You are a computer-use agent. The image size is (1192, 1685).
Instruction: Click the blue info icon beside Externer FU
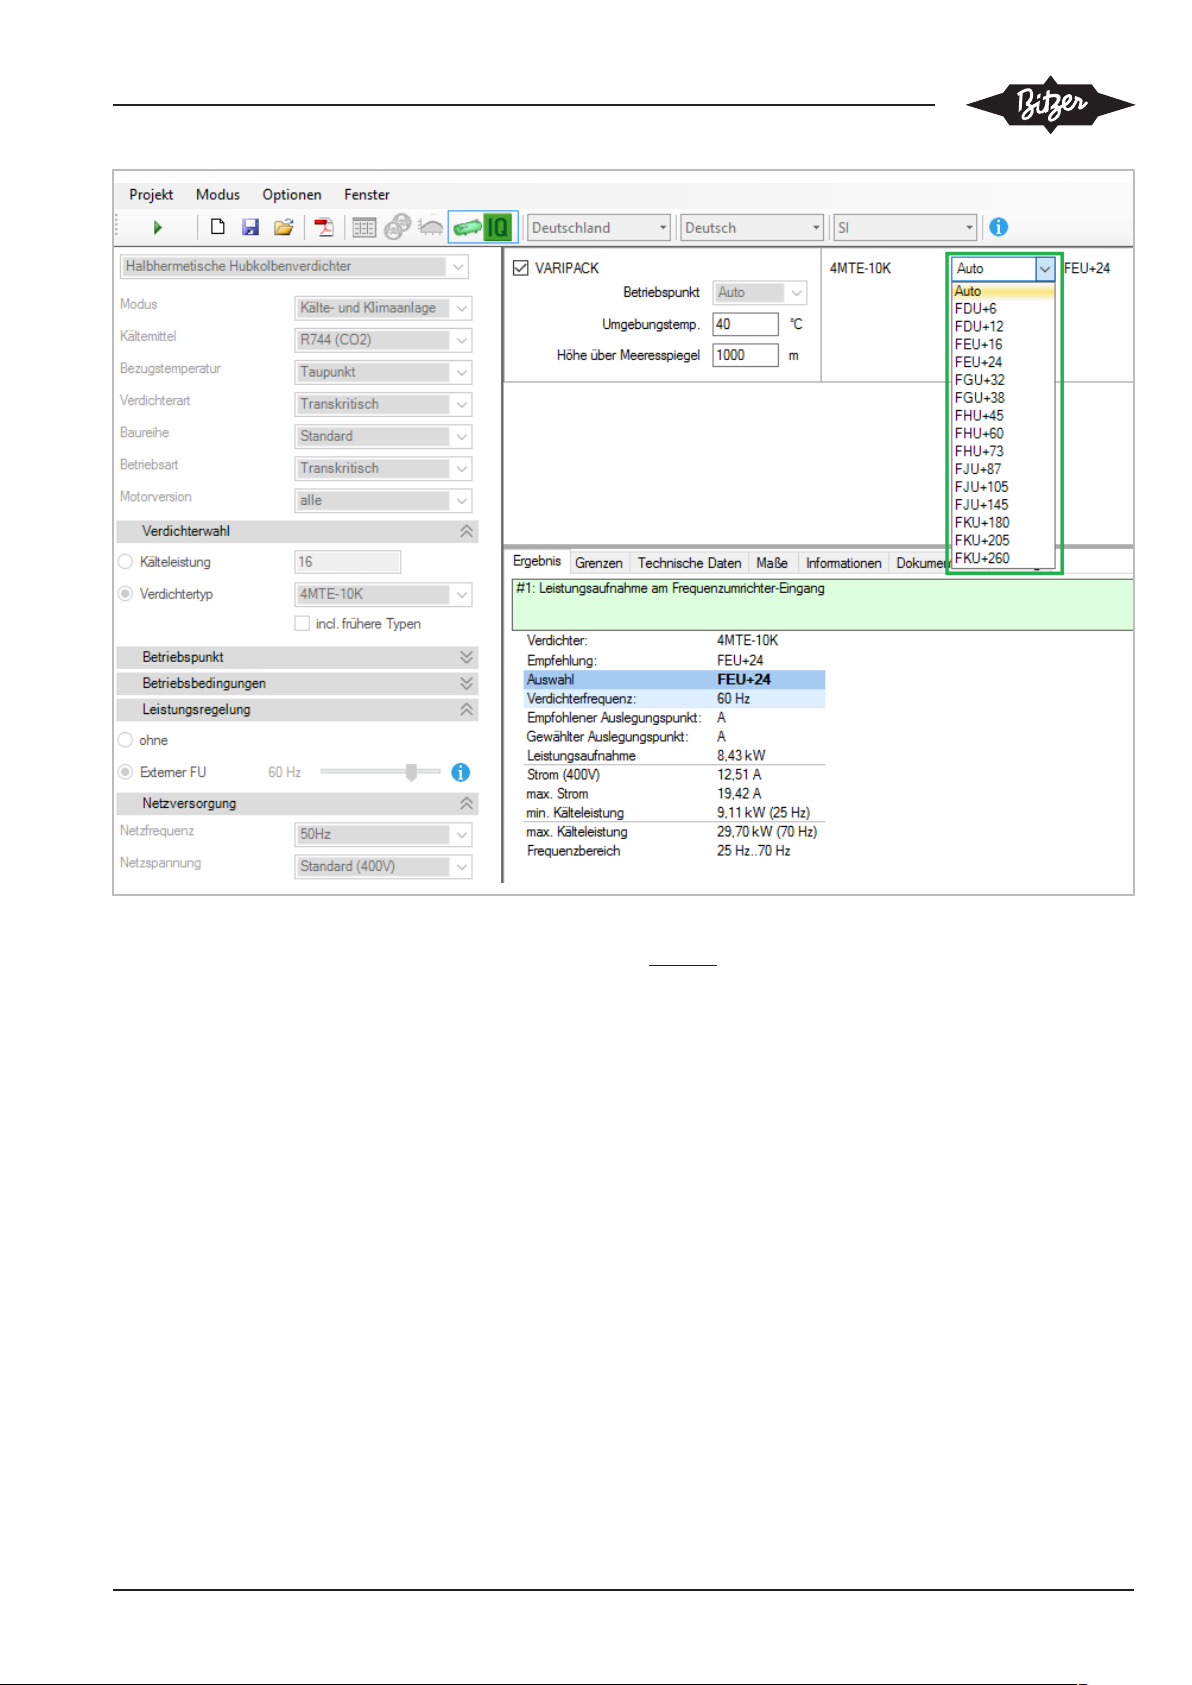[460, 772]
